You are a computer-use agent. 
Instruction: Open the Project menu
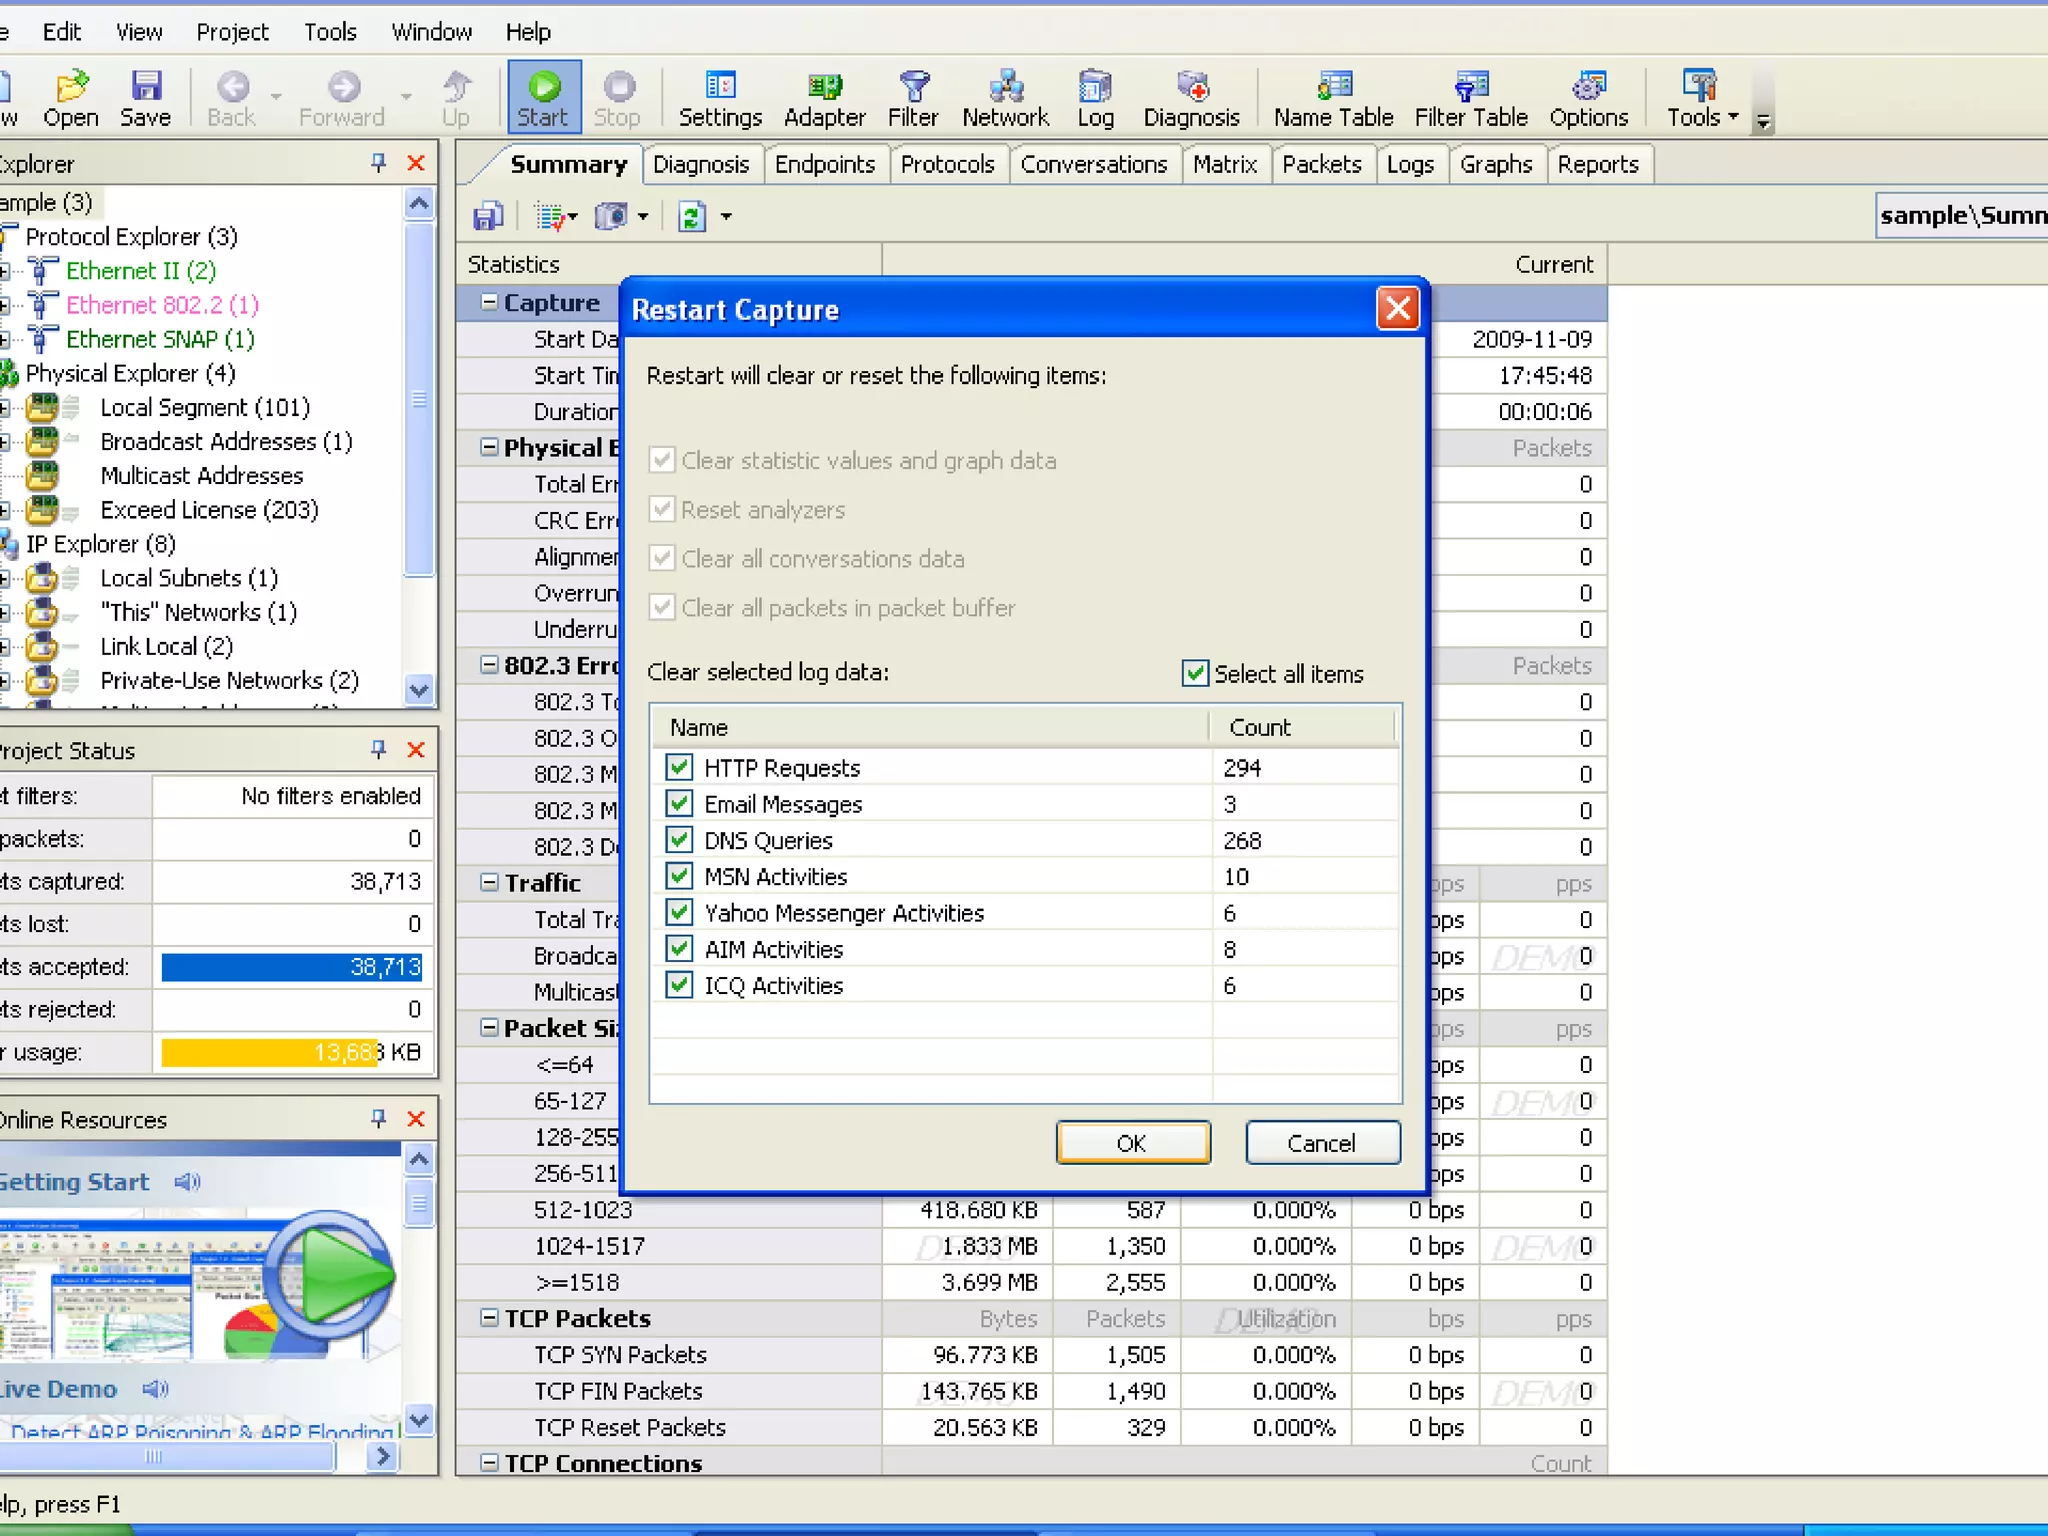pyautogui.click(x=232, y=32)
